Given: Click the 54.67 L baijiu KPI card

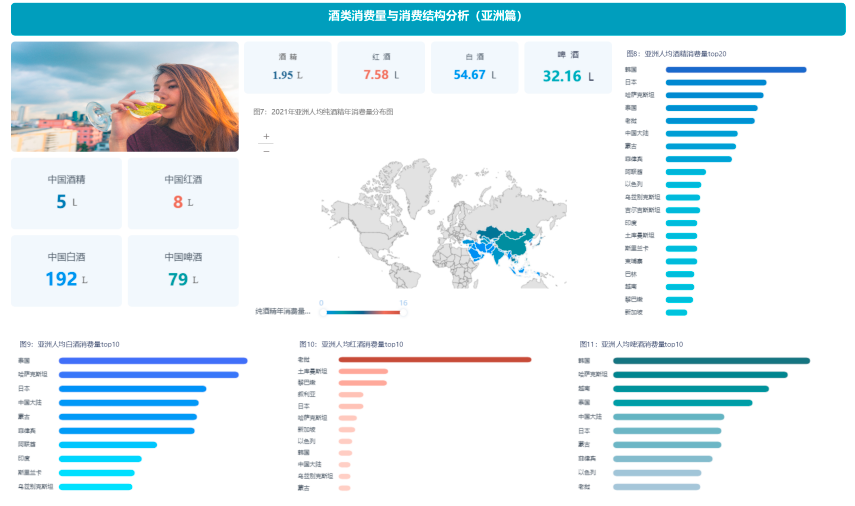Looking at the screenshot, I should pyautogui.click(x=475, y=67).
